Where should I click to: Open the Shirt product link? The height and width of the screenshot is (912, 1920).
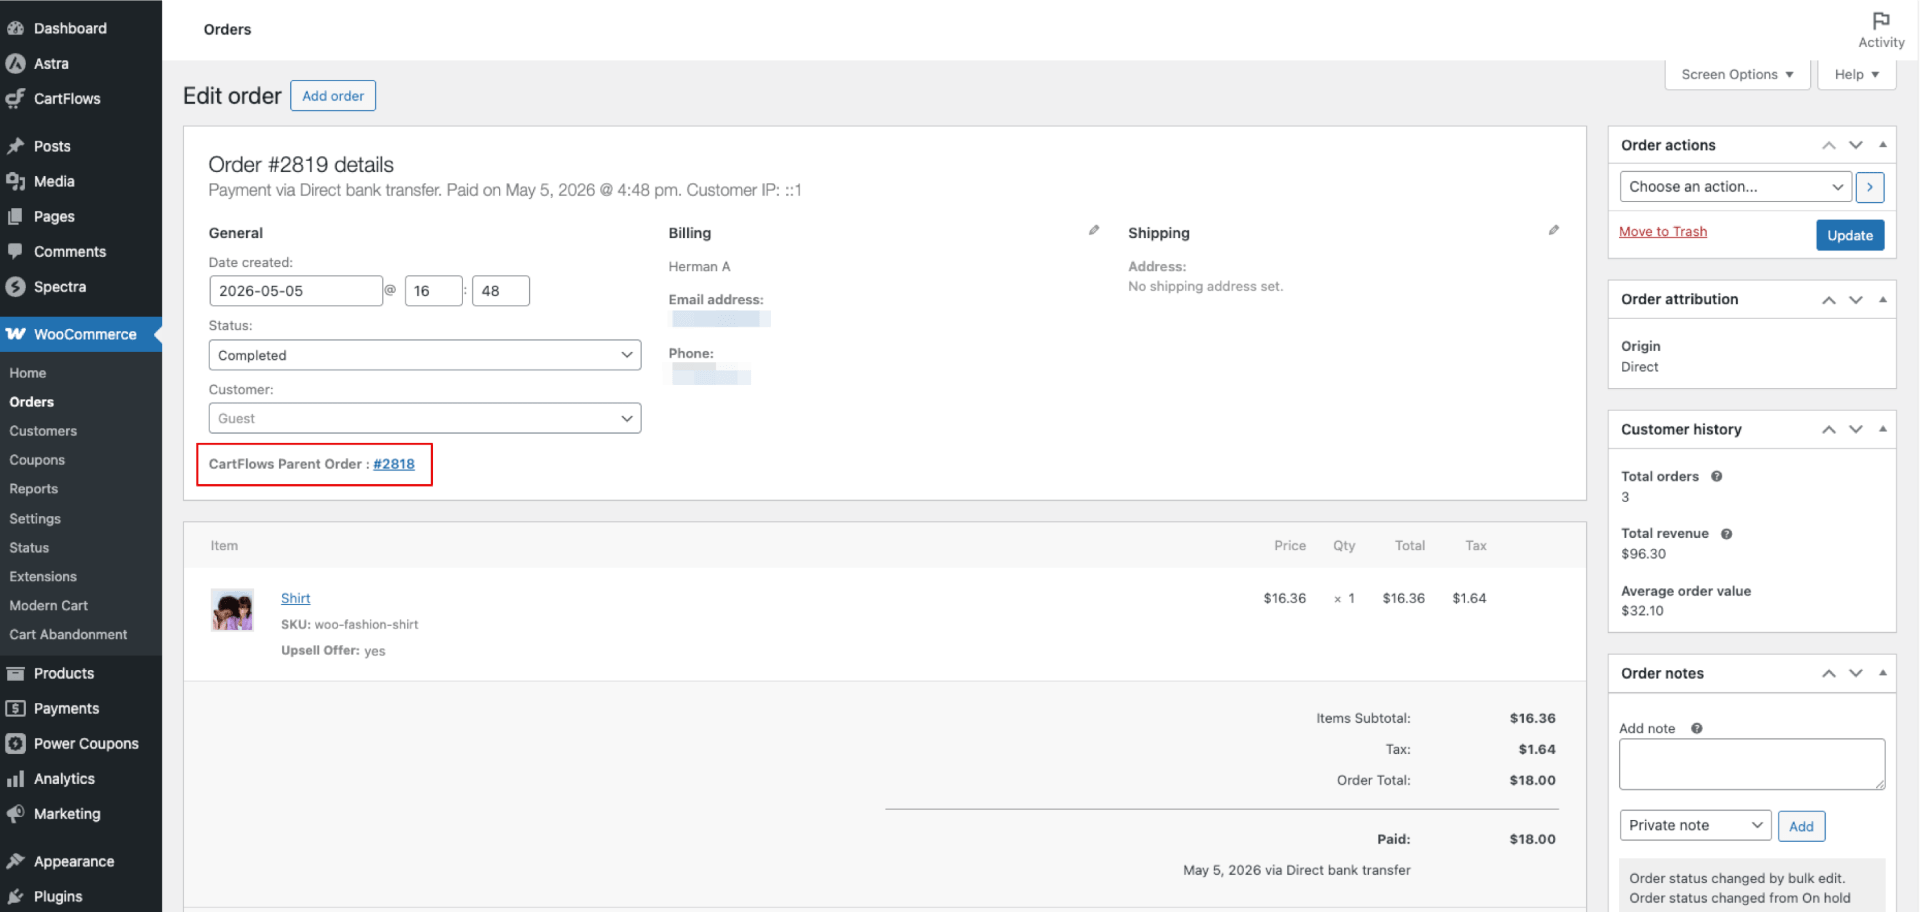click(x=296, y=598)
